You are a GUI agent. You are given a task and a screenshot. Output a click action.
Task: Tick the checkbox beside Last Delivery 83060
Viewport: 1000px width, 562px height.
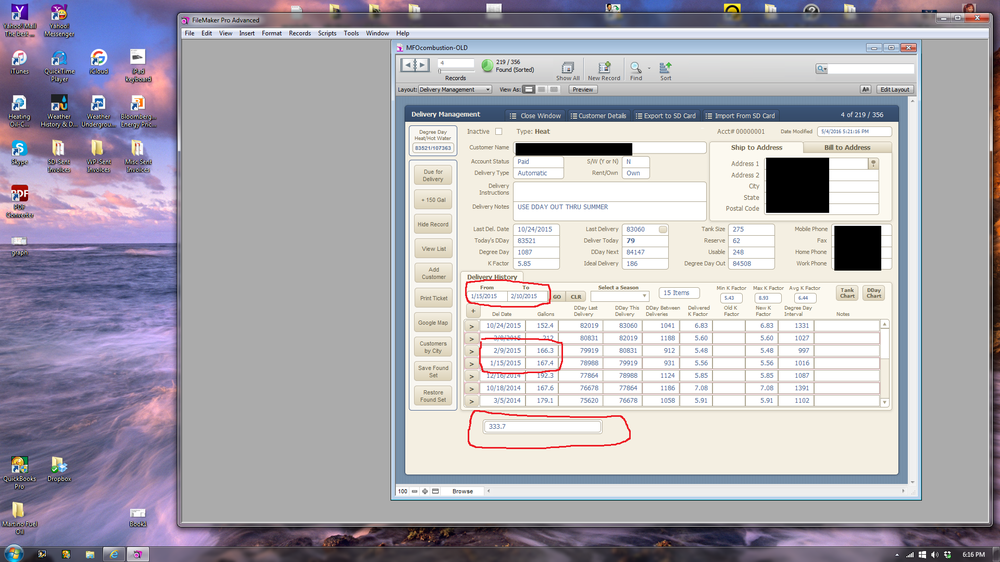tap(662, 229)
